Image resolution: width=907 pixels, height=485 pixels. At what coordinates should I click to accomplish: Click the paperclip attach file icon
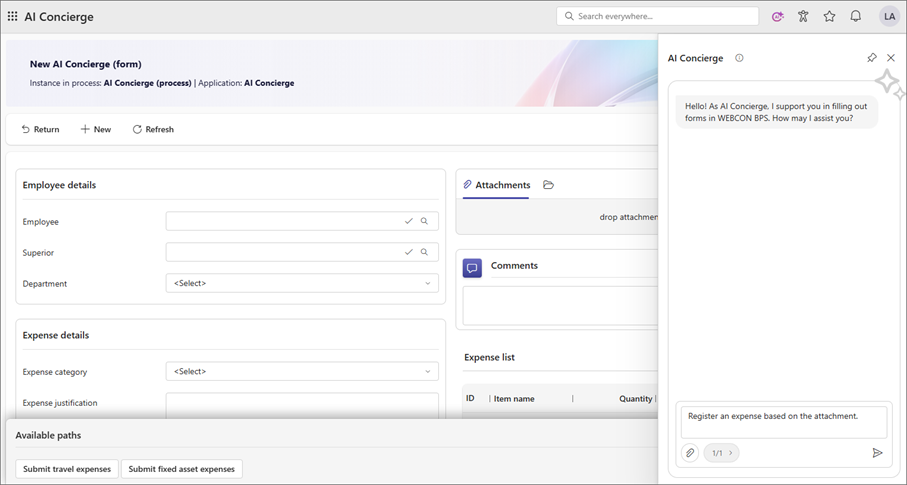[x=690, y=453]
